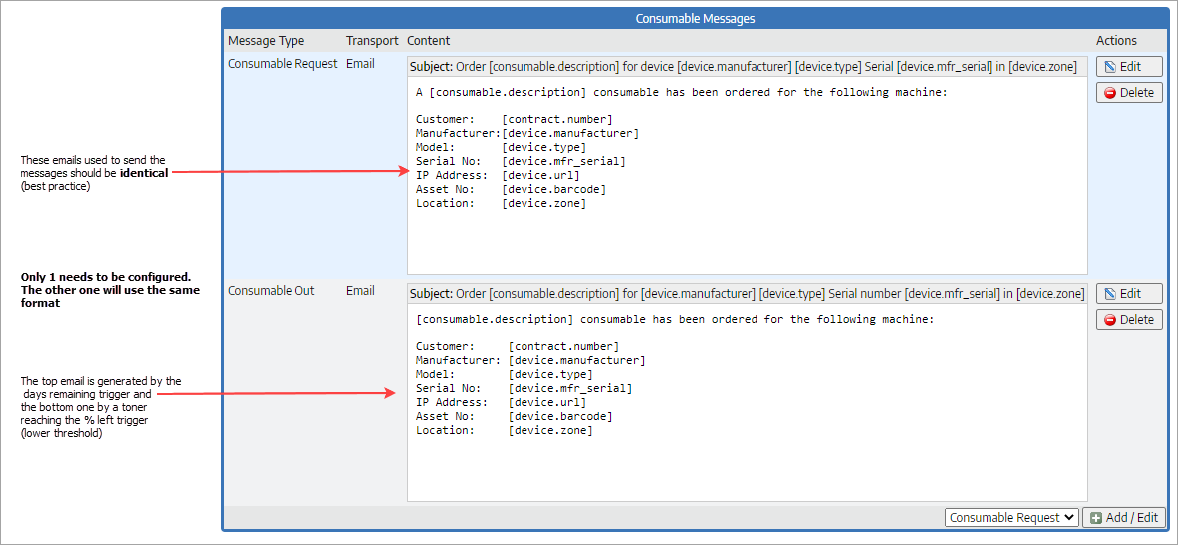Open the Consumable Request message type dropdown
Viewport: 1178px width, 545px height.
[x=1011, y=517]
